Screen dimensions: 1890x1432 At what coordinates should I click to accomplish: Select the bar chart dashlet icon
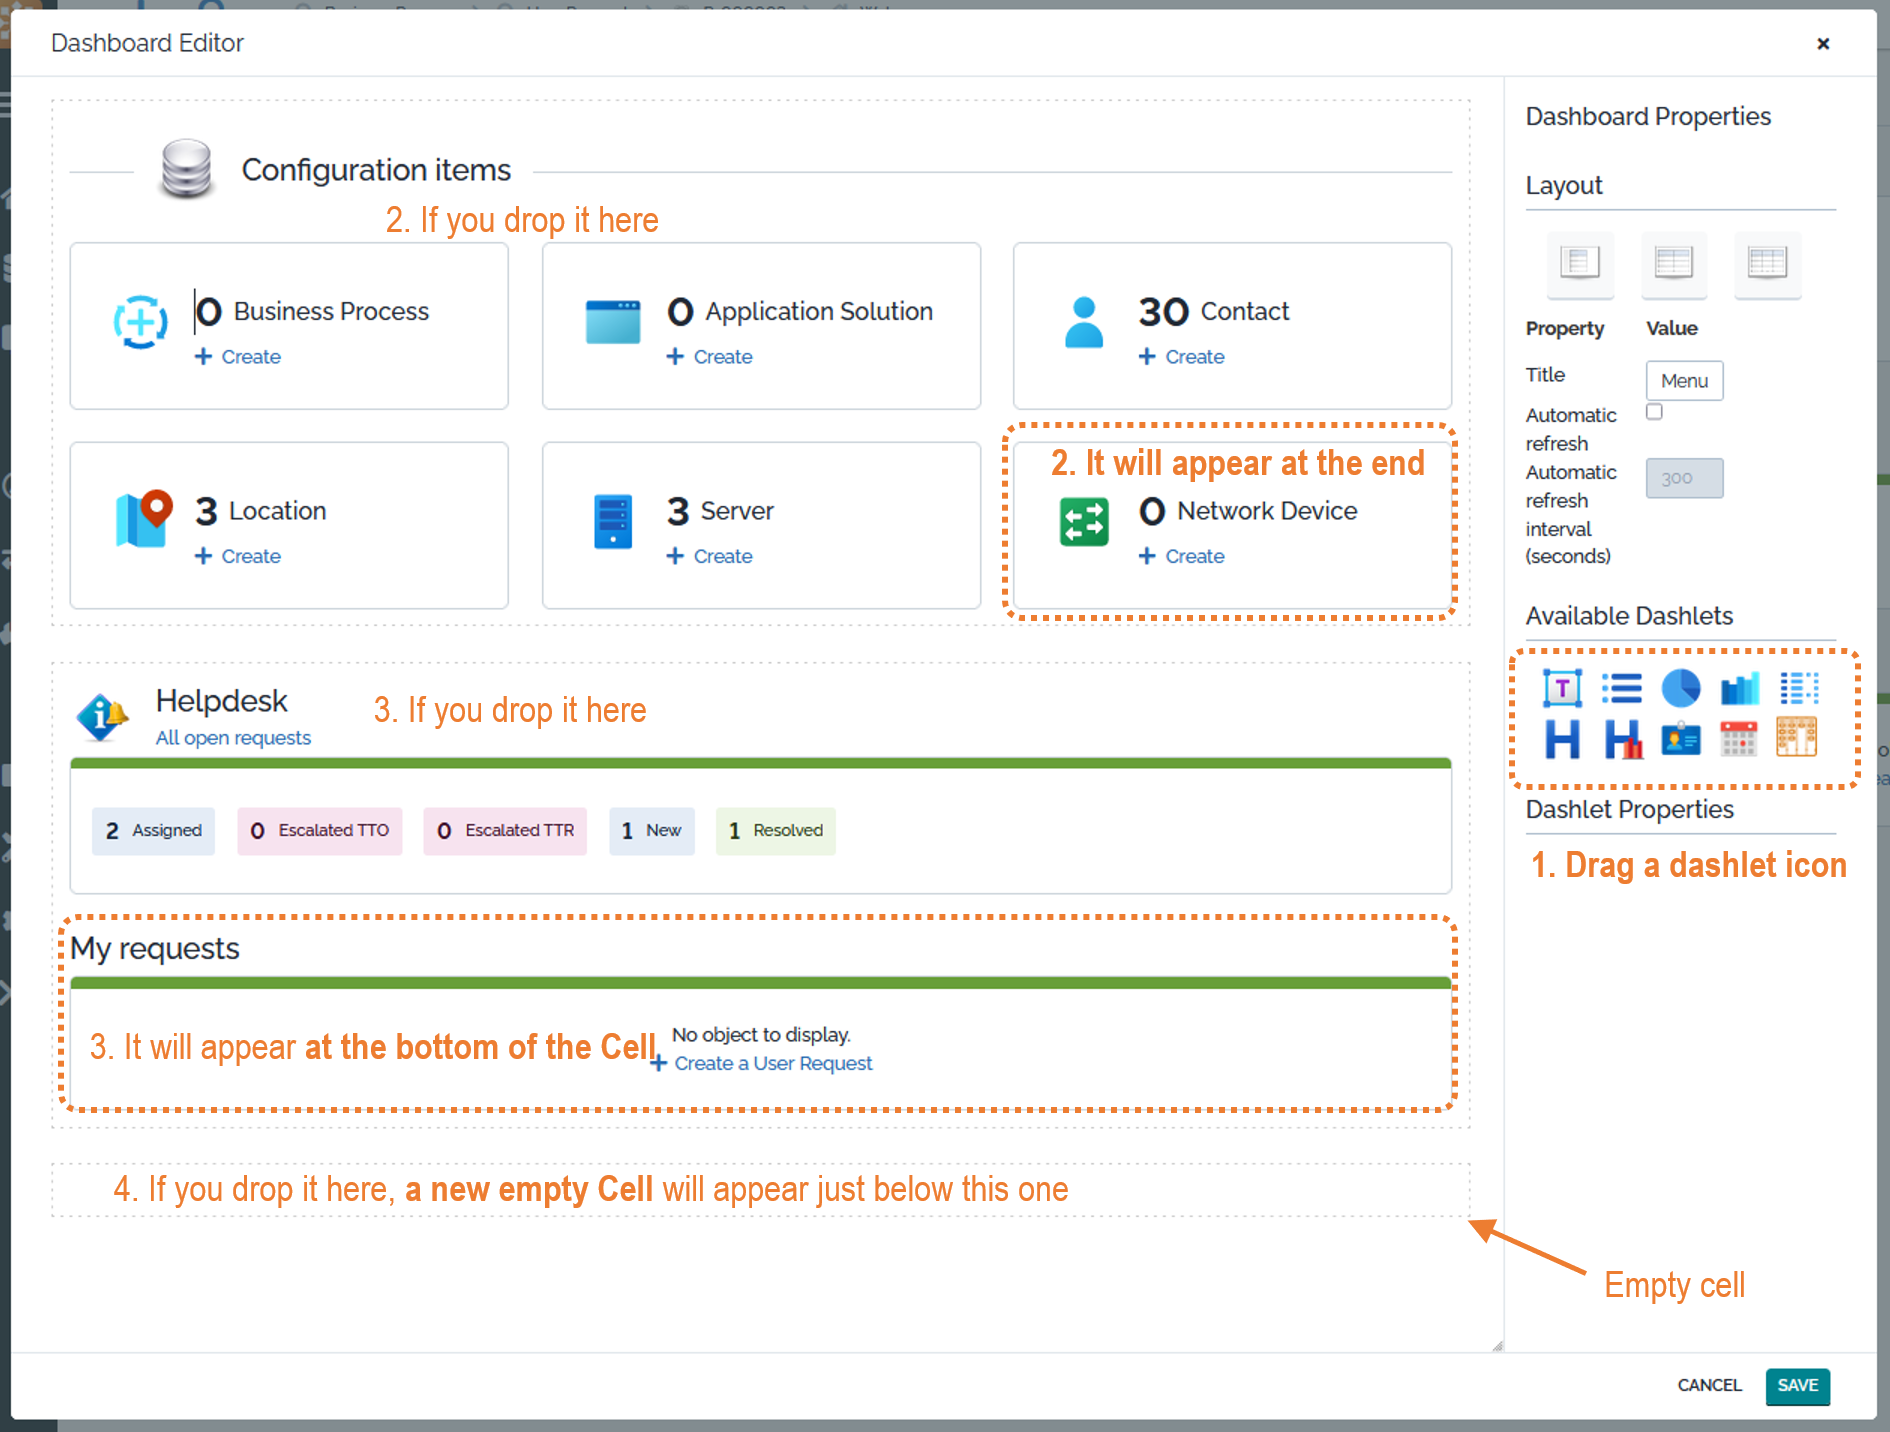1739,688
